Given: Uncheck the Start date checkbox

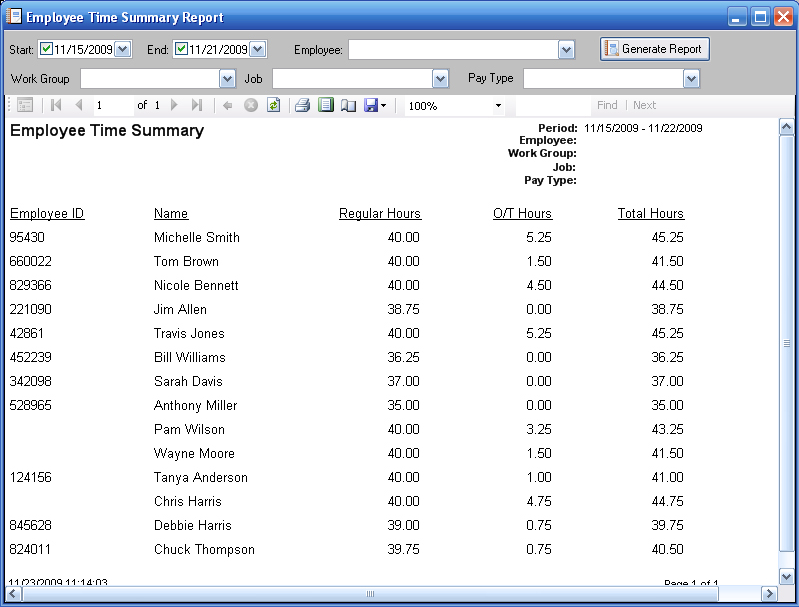Looking at the screenshot, I should (x=45, y=49).
